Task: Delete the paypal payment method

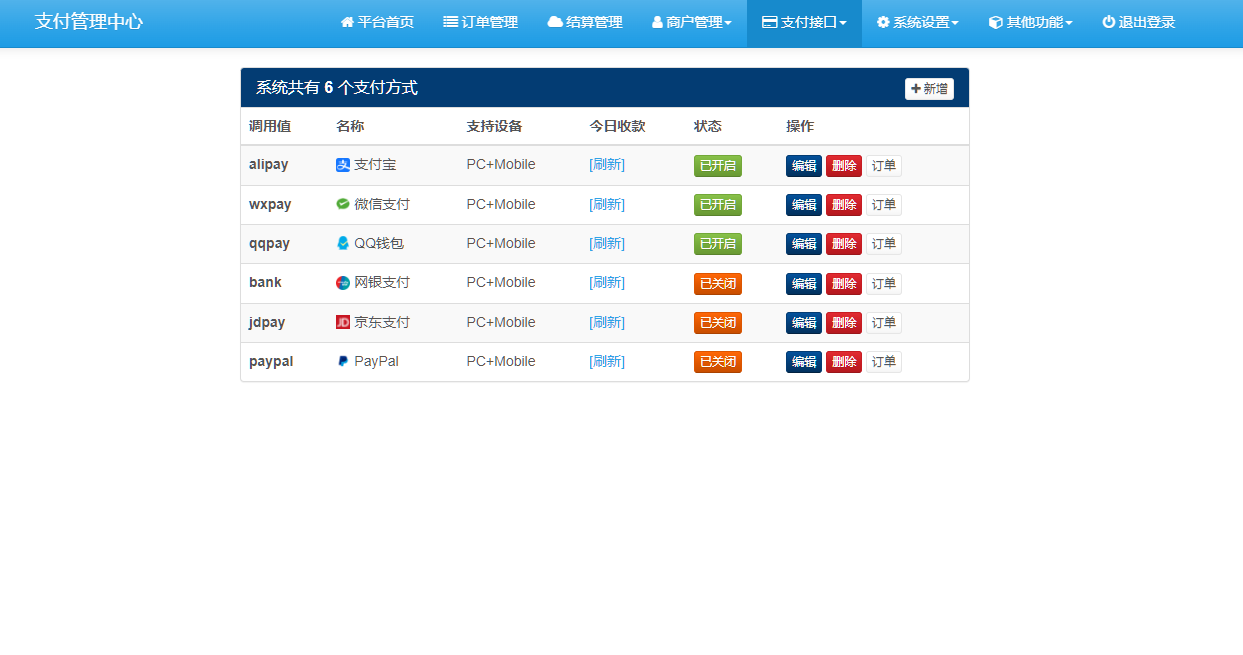Action: click(844, 362)
